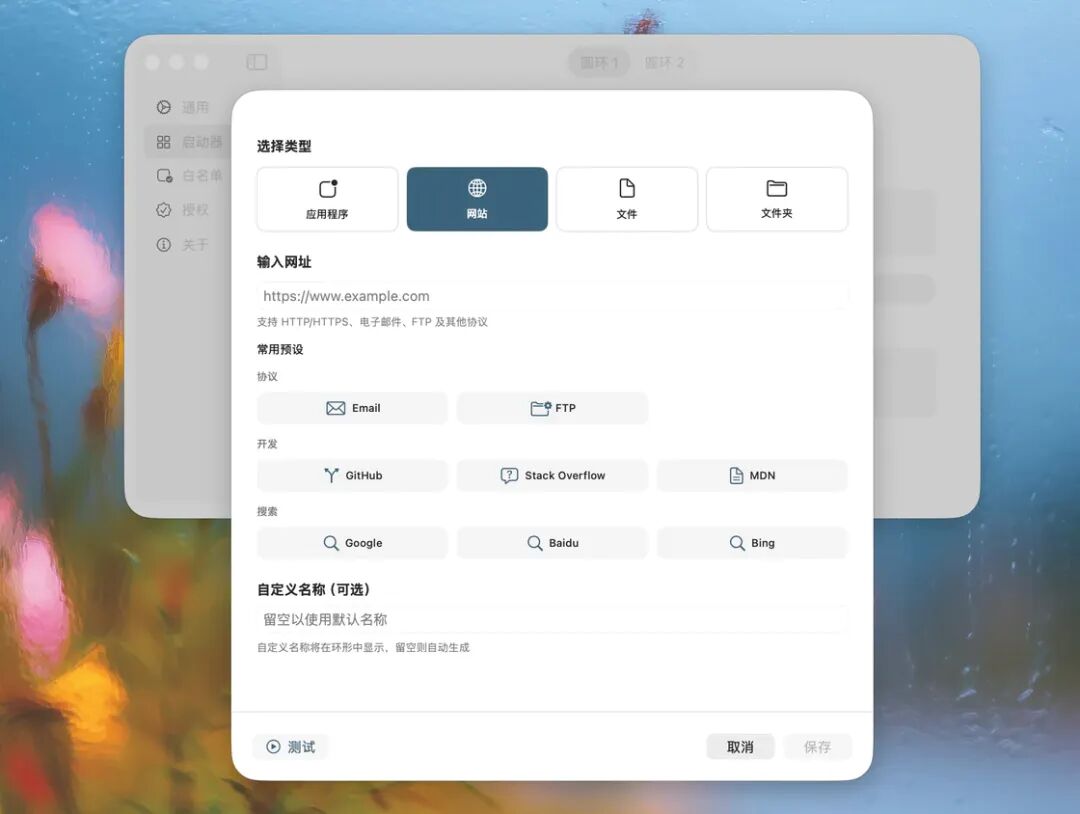Choose the GitHub developer preset
Screen dimensions: 1080x814
click(353, 476)
